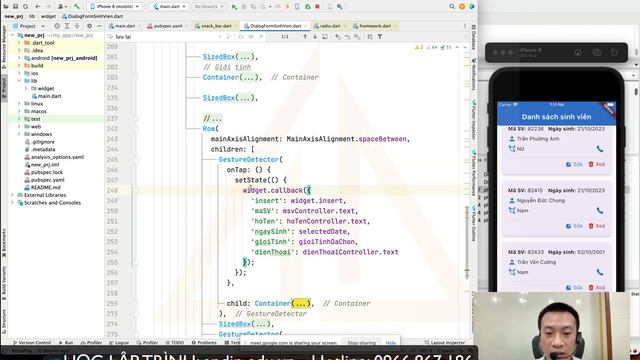The image size is (640, 360).
Task: Open the Problems tool window tab
Action: 204,342
